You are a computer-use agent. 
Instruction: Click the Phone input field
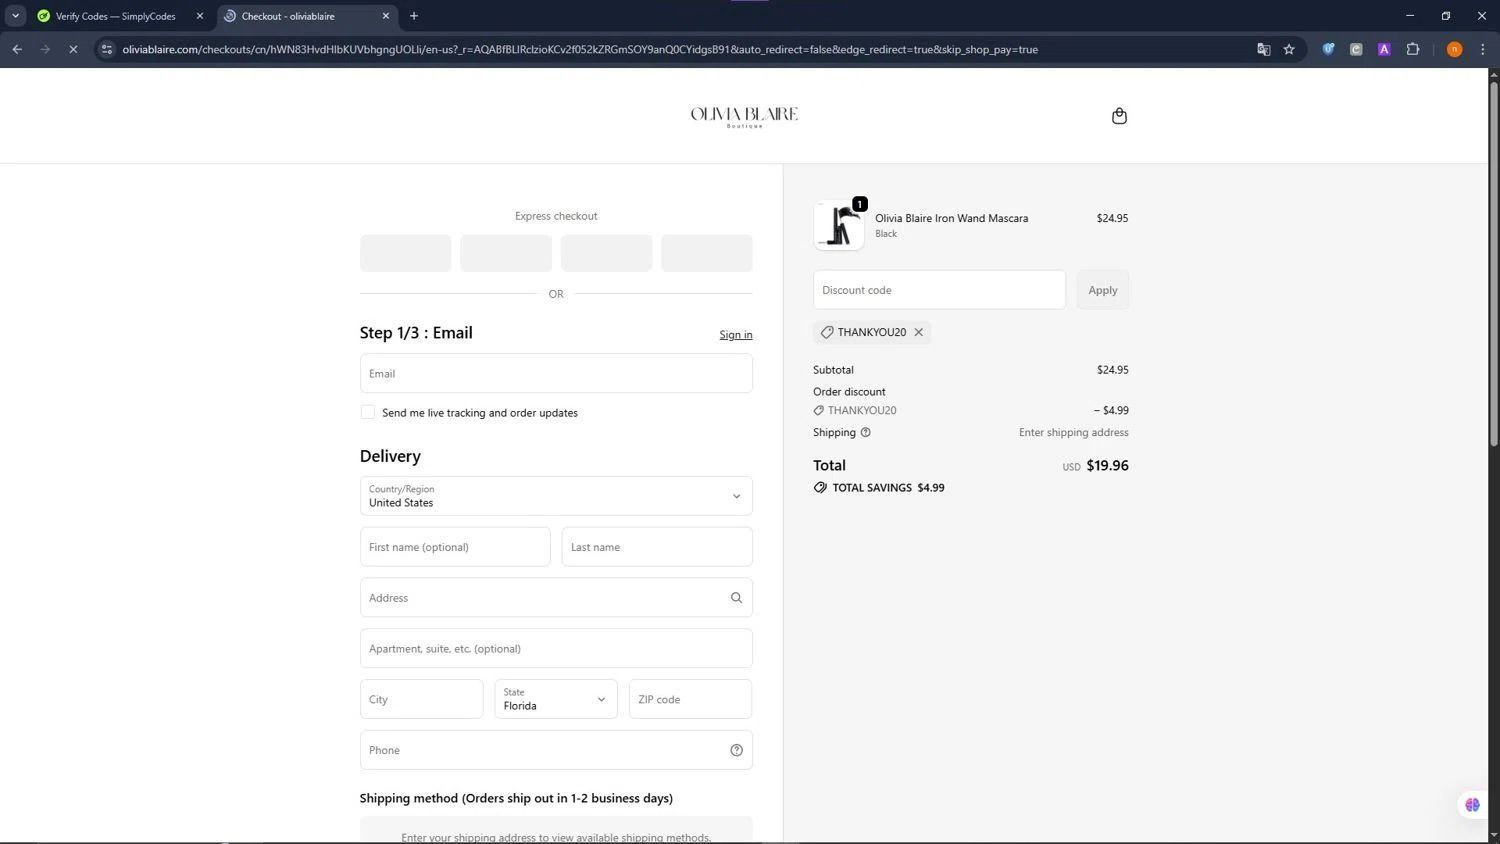point(556,750)
